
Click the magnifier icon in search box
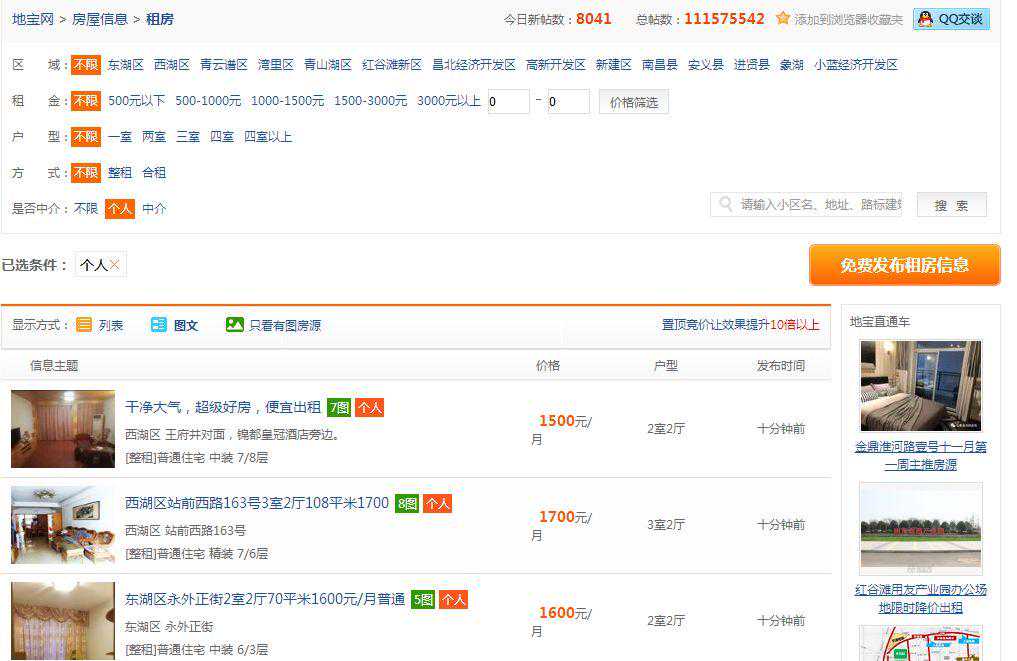(725, 204)
